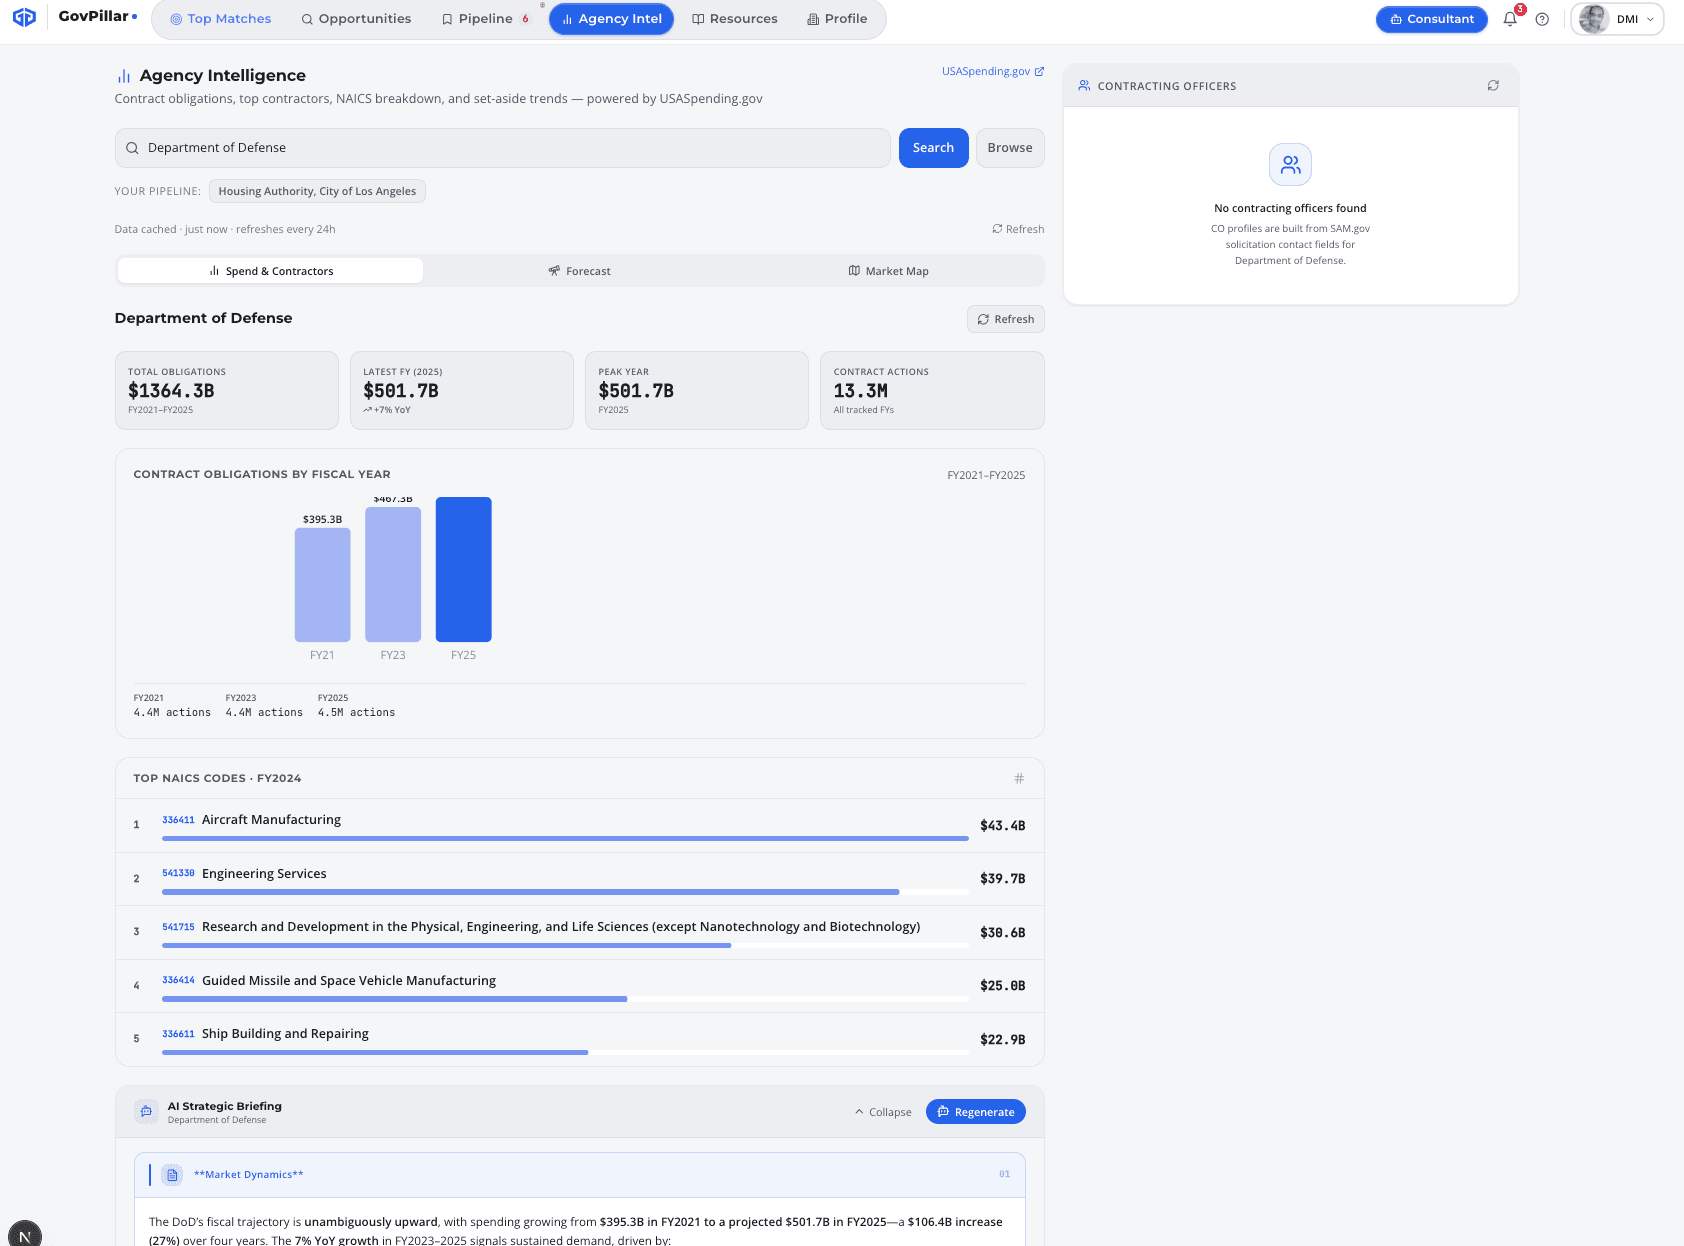This screenshot has width=1684, height=1246.
Task: Click FY2021 4.4M actions text
Action: click(x=172, y=706)
